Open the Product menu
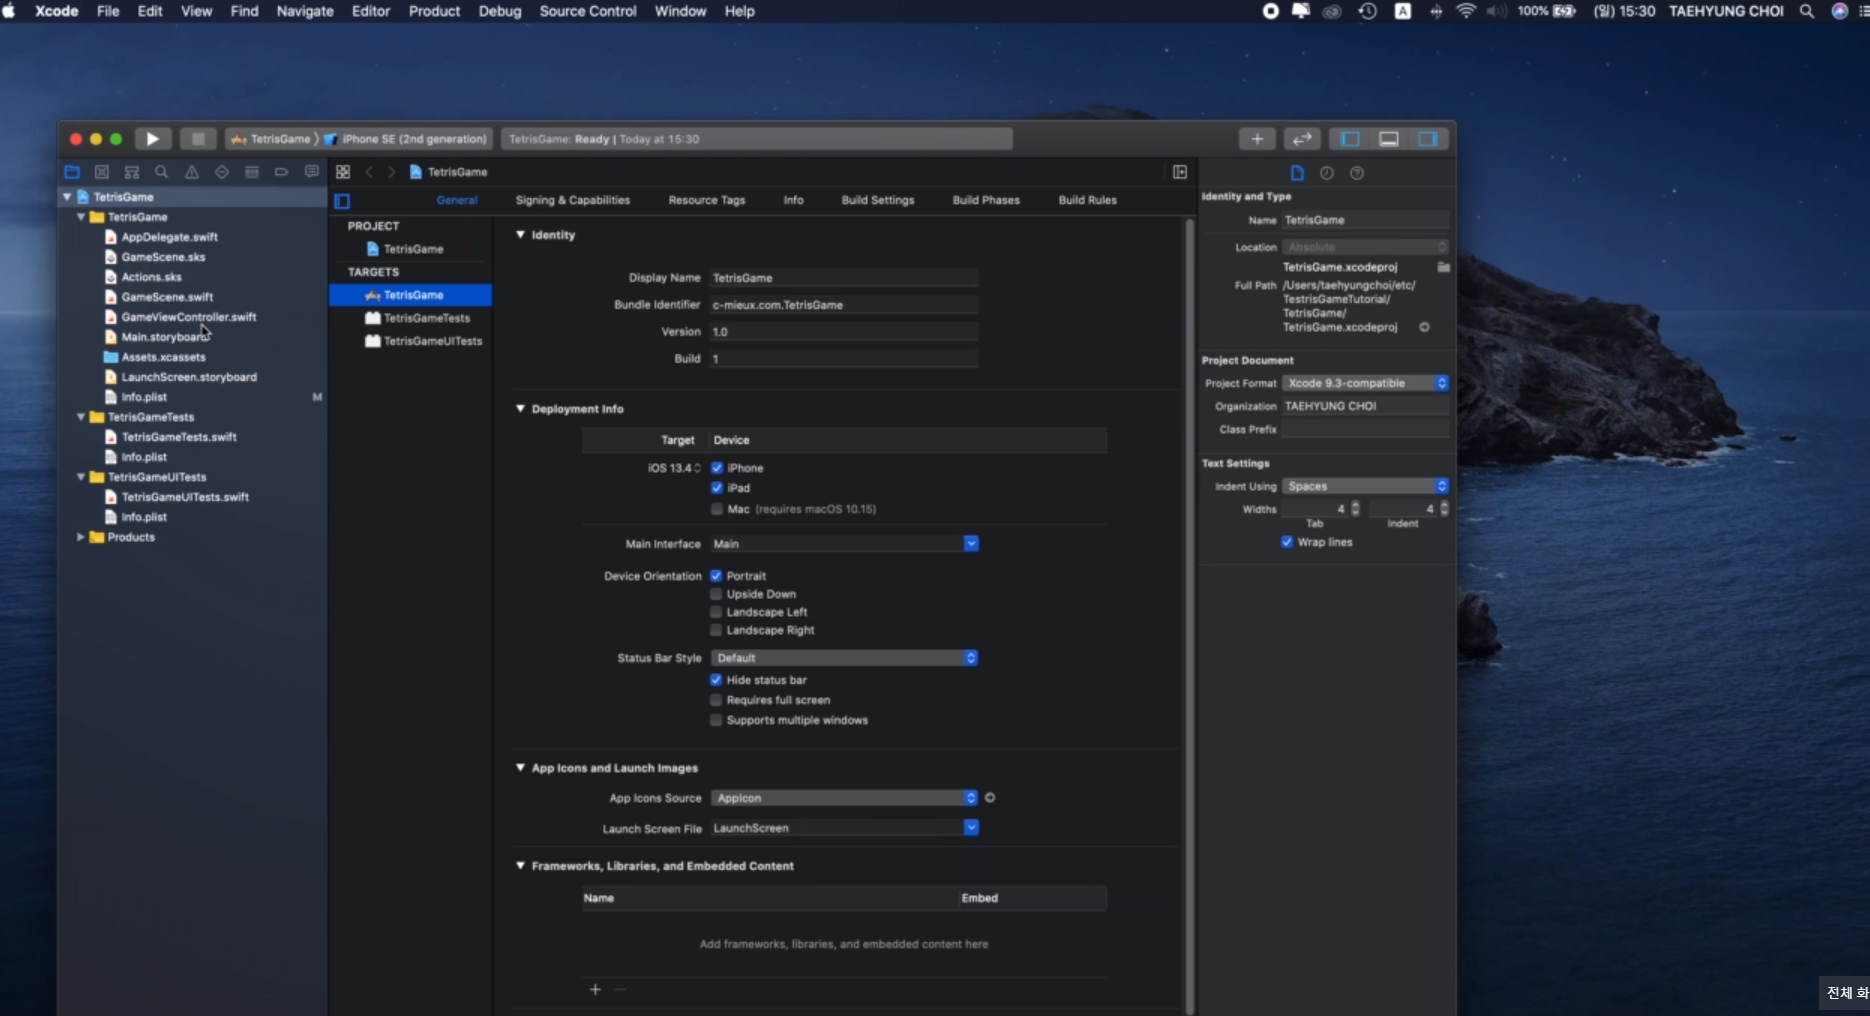 [434, 11]
